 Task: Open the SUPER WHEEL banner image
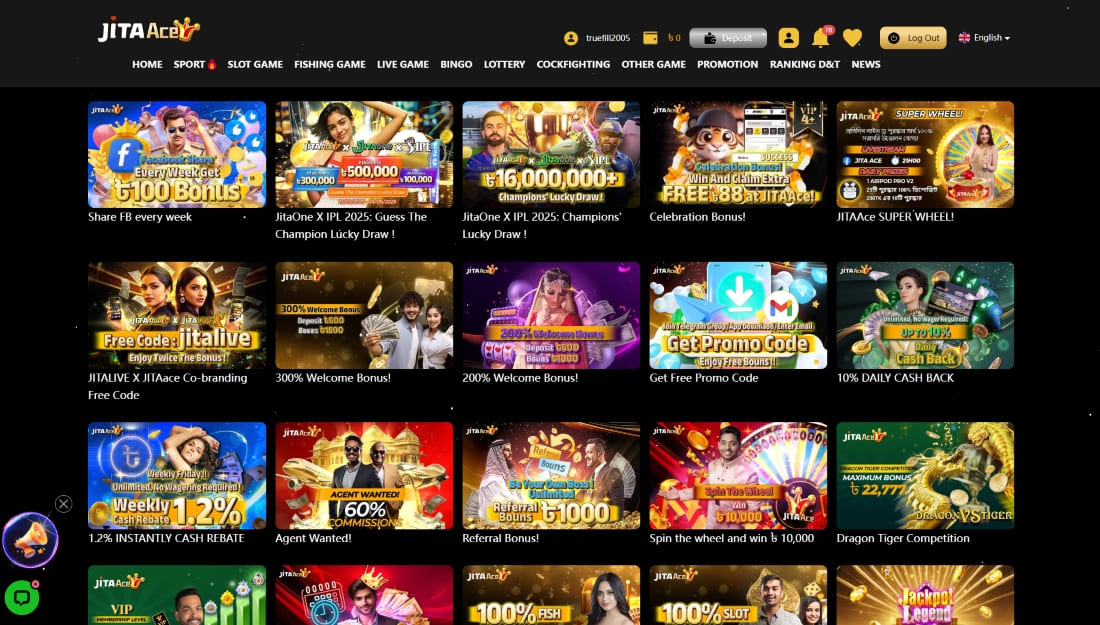tap(925, 154)
